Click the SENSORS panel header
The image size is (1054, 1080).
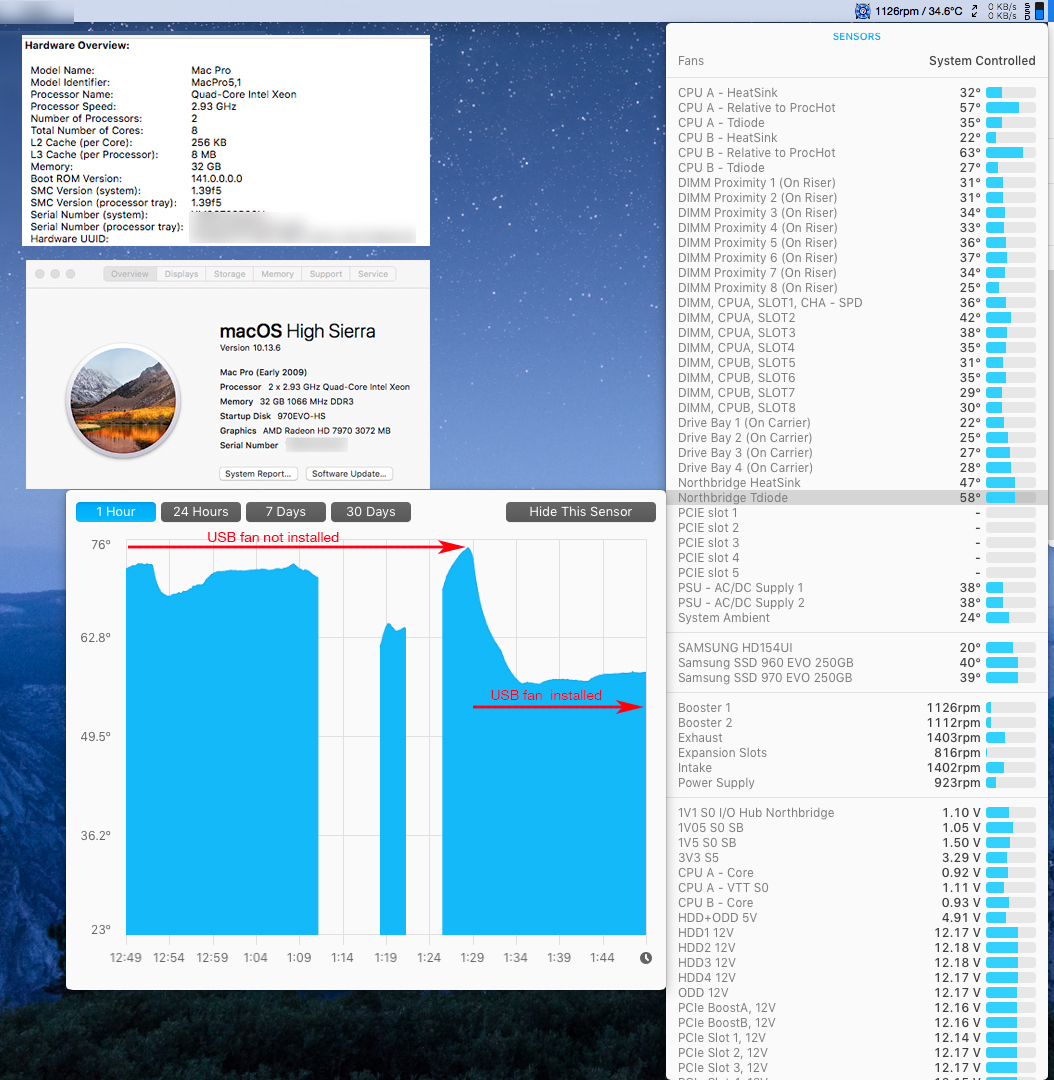856,37
